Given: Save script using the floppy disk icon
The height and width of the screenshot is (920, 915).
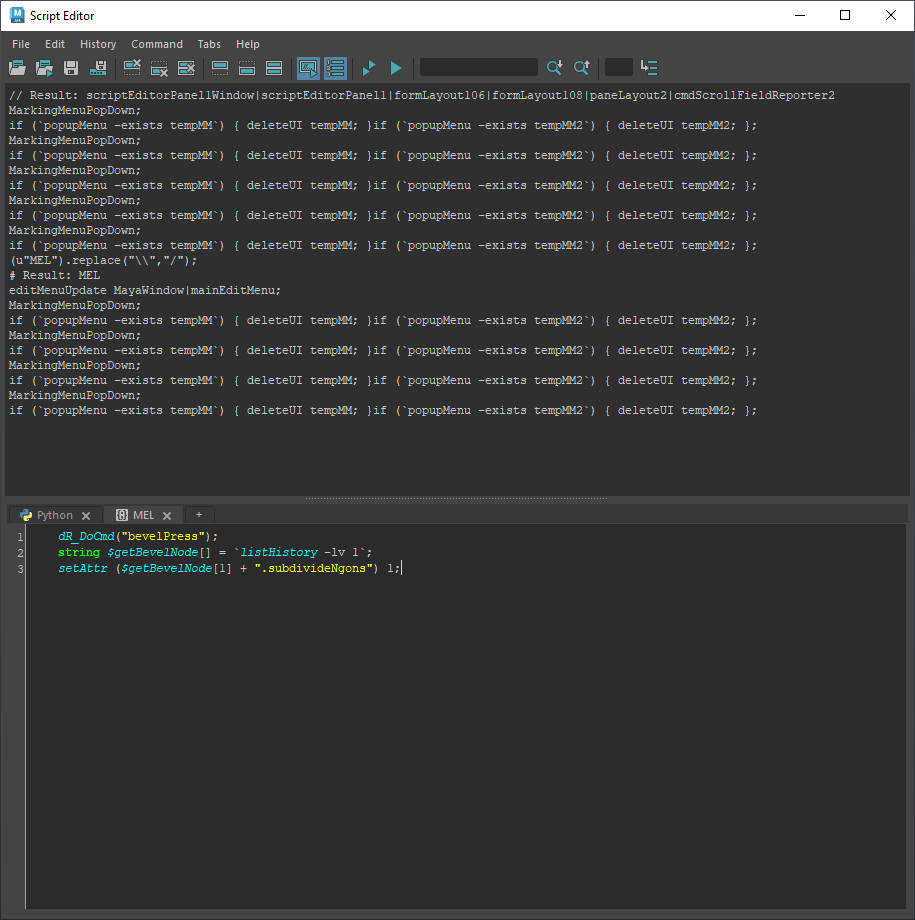Looking at the screenshot, I should click(x=71, y=68).
